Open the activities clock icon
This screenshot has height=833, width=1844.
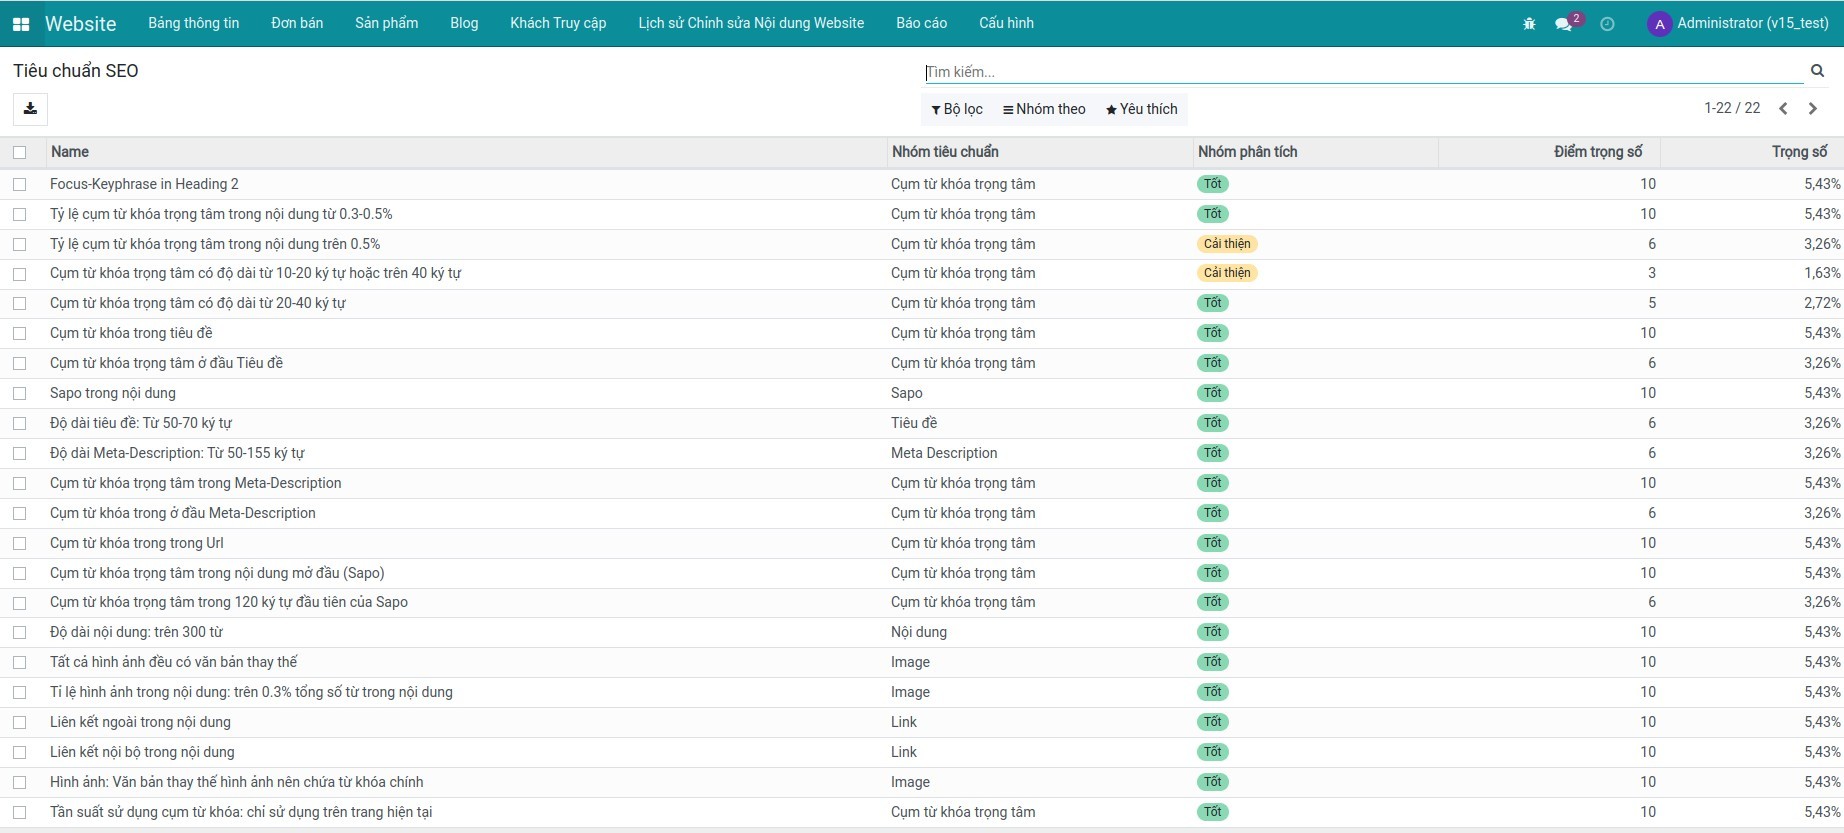click(x=1607, y=24)
